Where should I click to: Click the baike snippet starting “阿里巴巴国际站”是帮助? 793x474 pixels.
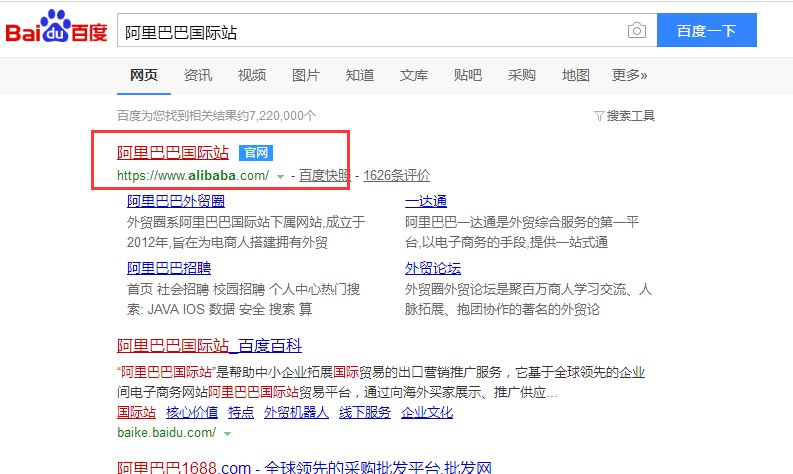pyautogui.click(x=381, y=382)
